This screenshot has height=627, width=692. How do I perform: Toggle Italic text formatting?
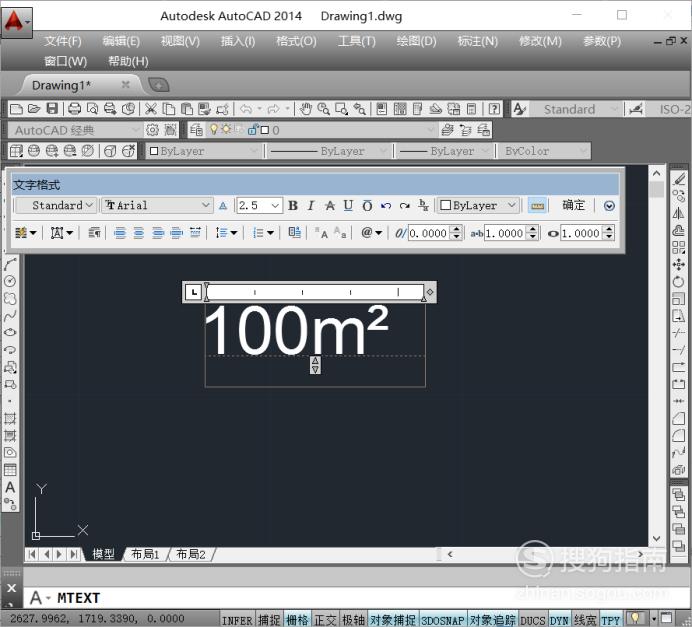coord(311,206)
